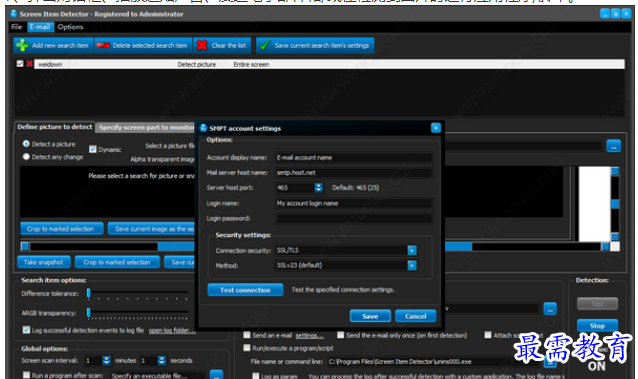
Task: Adjust the Difference tolerance slider
Action: click(88, 293)
